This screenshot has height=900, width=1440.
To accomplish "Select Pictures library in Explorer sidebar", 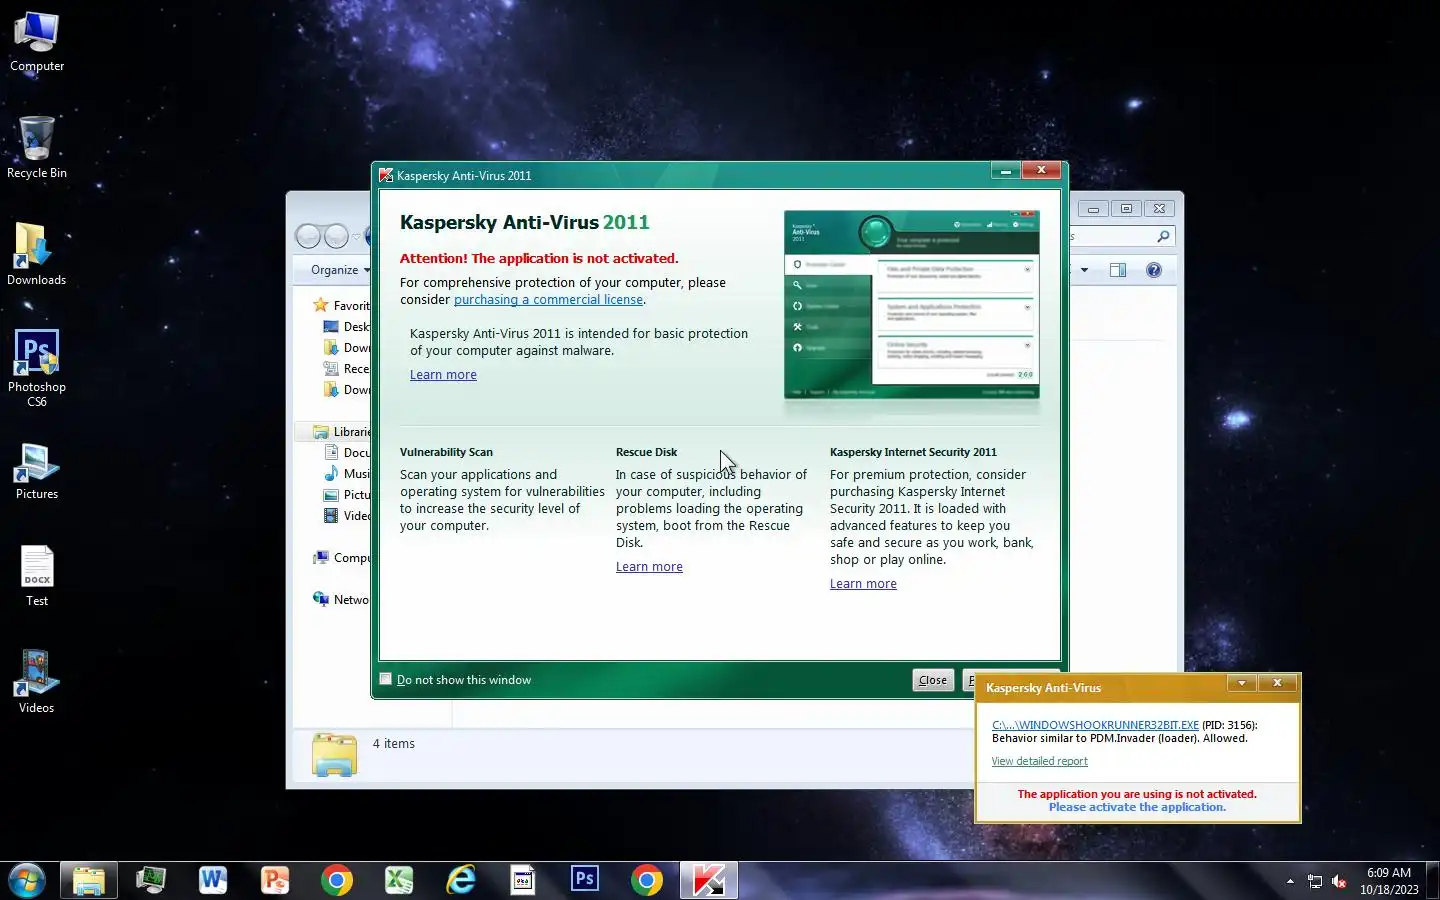I will point(346,495).
